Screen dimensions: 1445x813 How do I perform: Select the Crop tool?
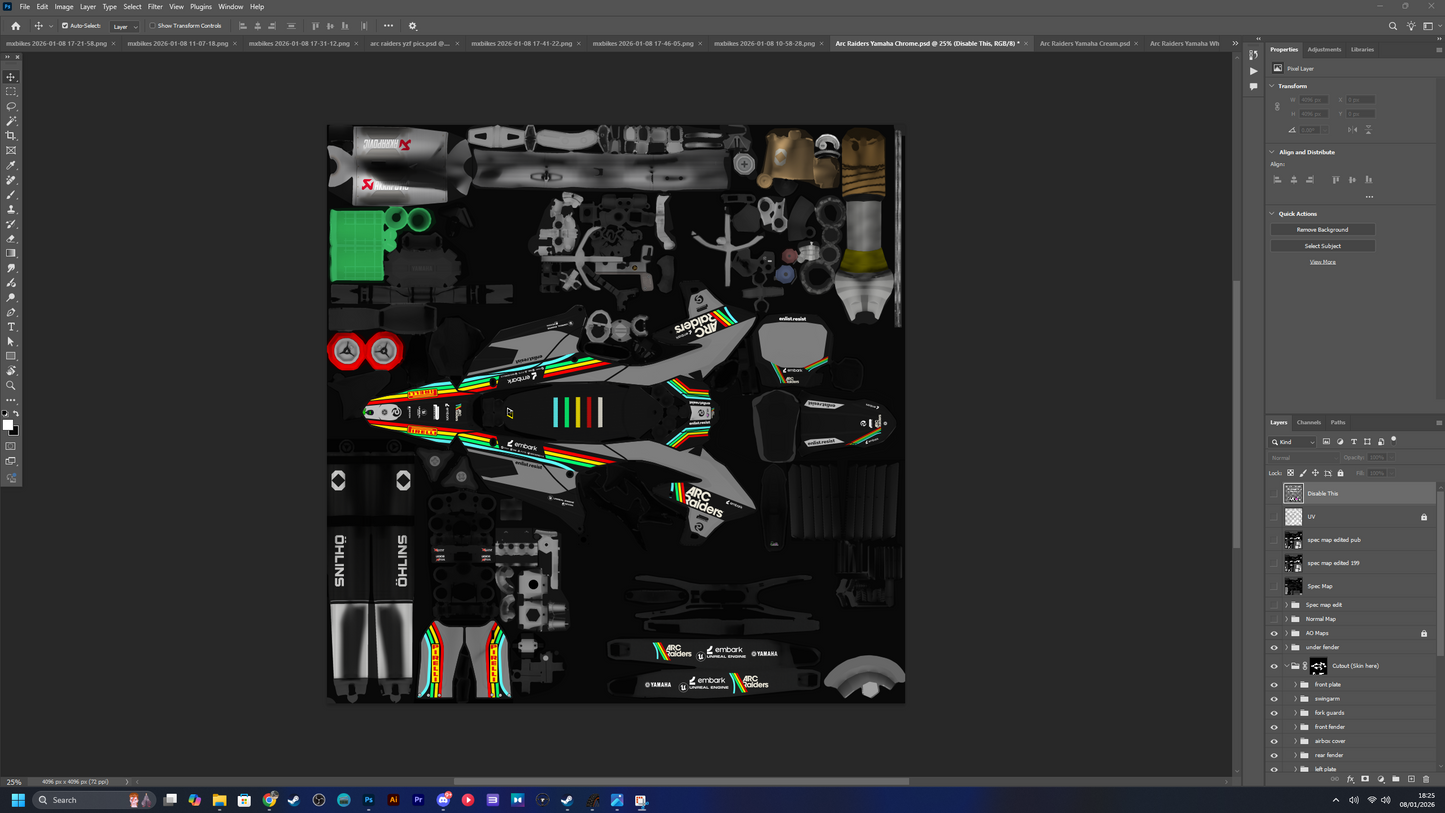click(11, 136)
